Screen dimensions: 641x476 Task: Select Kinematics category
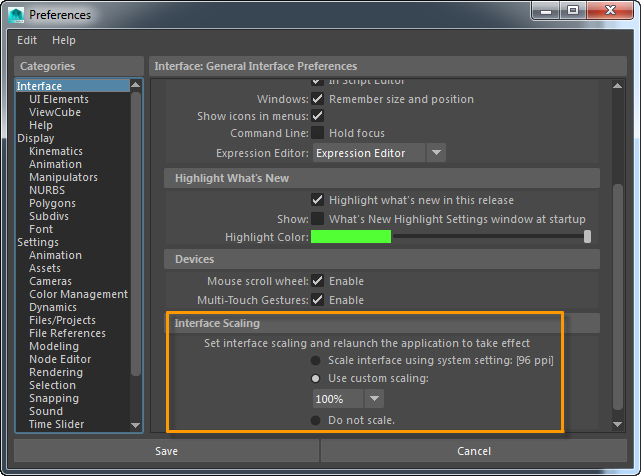click(56, 151)
